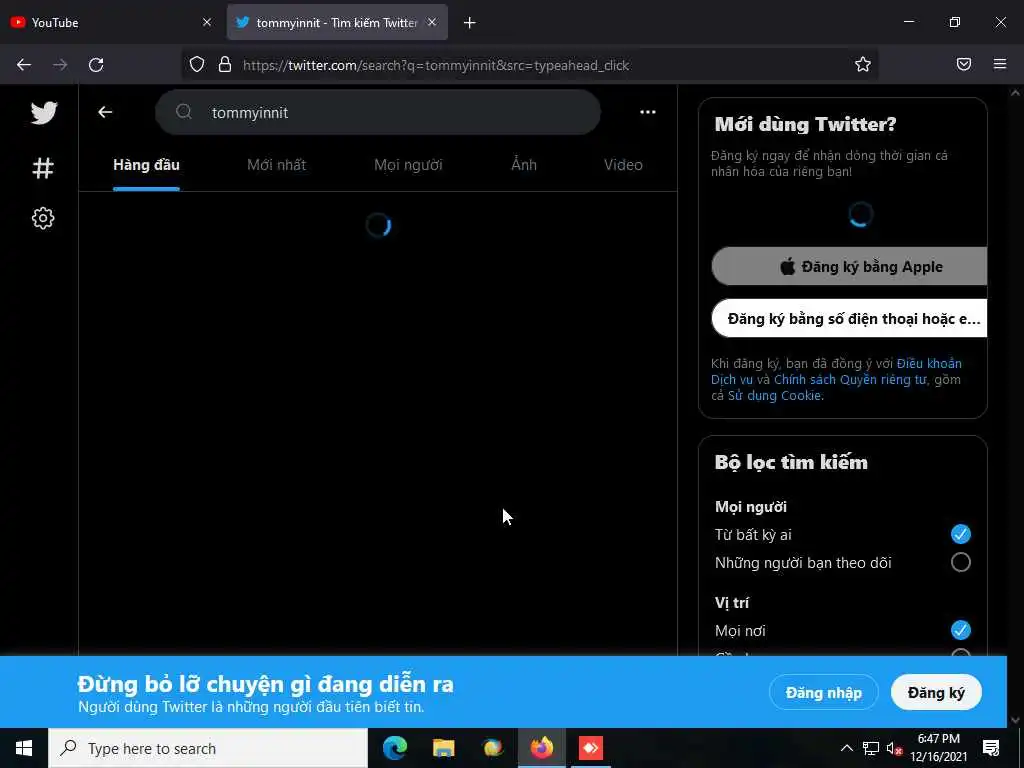Open the Firefox hamburger menu
The width and height of the screenshot is (1024, 768).
1000,64
